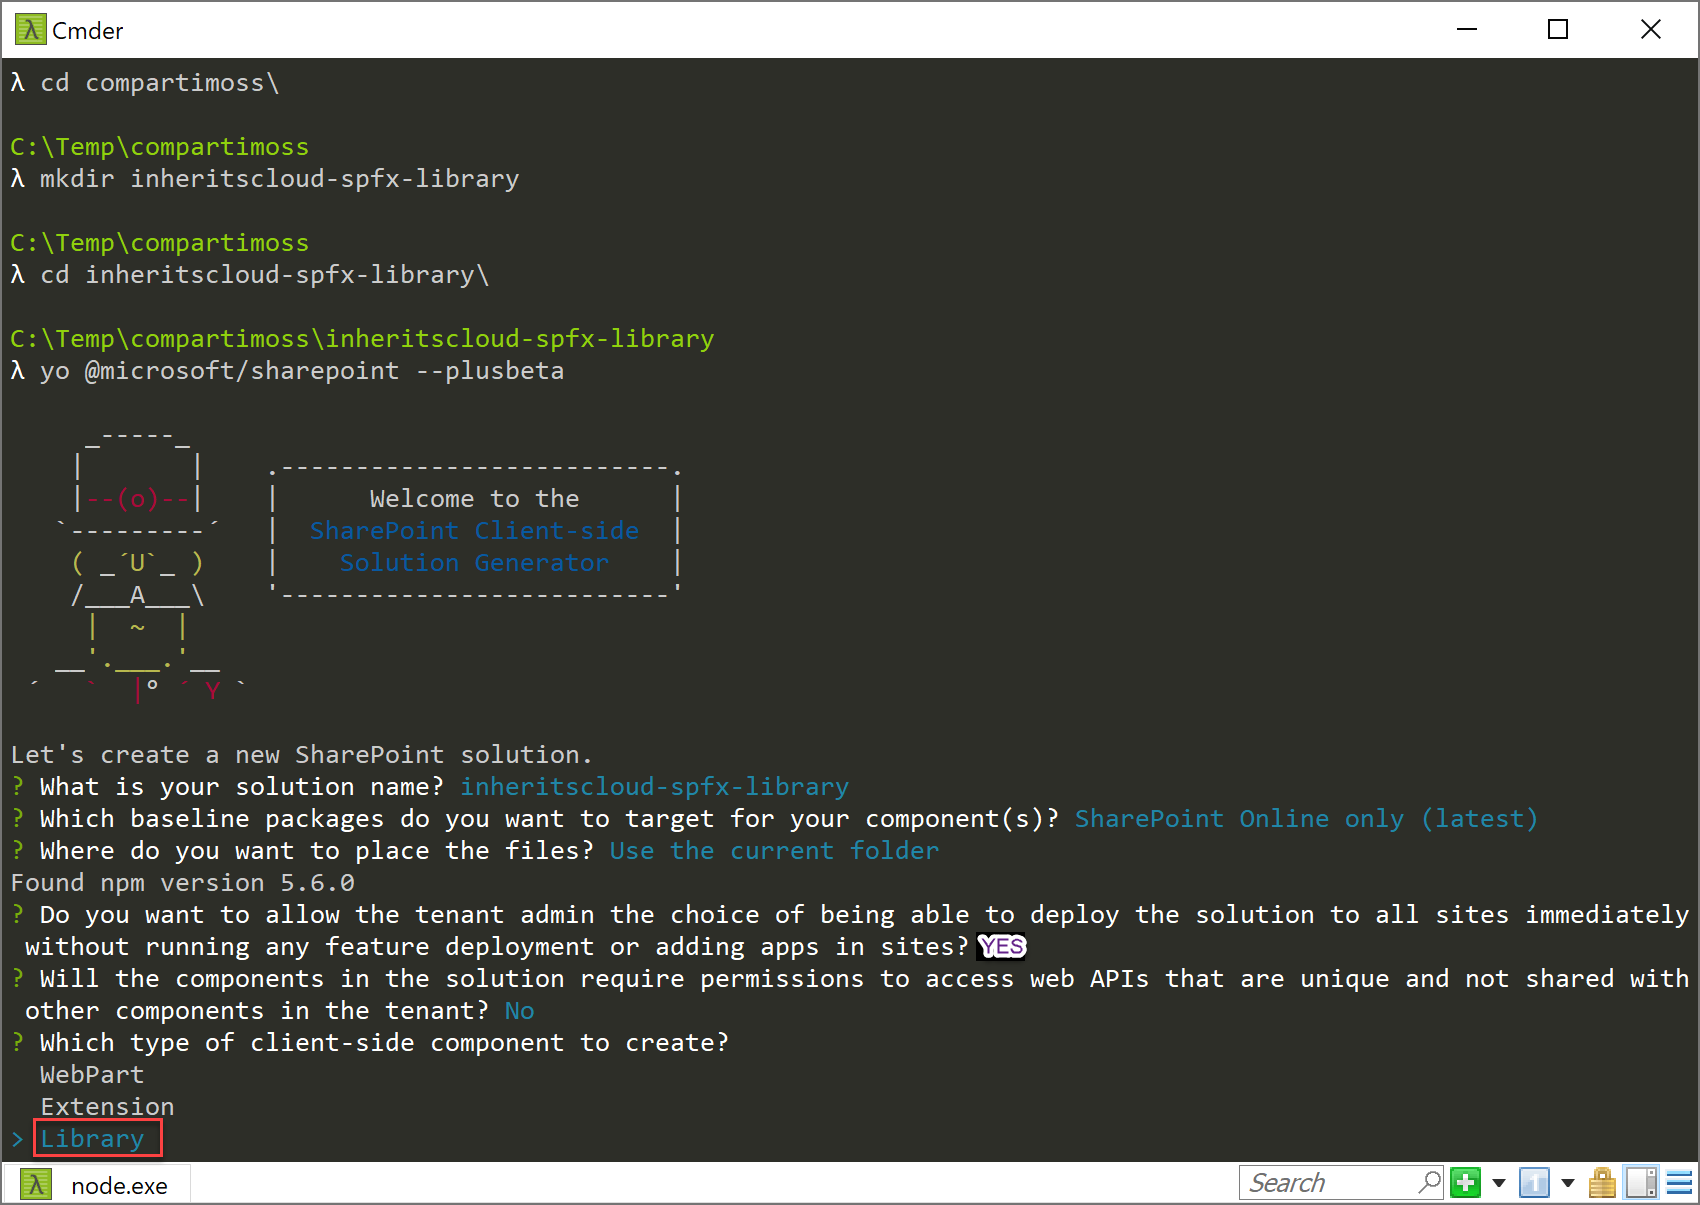Click the 'yo @microsoft/sharepoint --plusbeta' command
The width and height of the screenshot is (1700, 1205).
(x=302, y=371)
